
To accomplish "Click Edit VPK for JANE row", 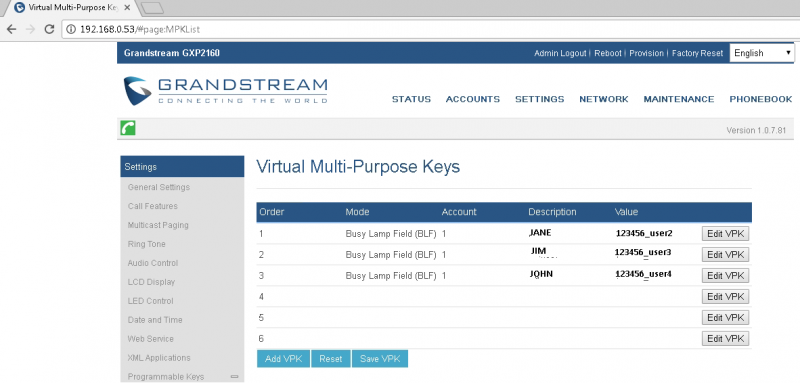I will coord(726,234).
